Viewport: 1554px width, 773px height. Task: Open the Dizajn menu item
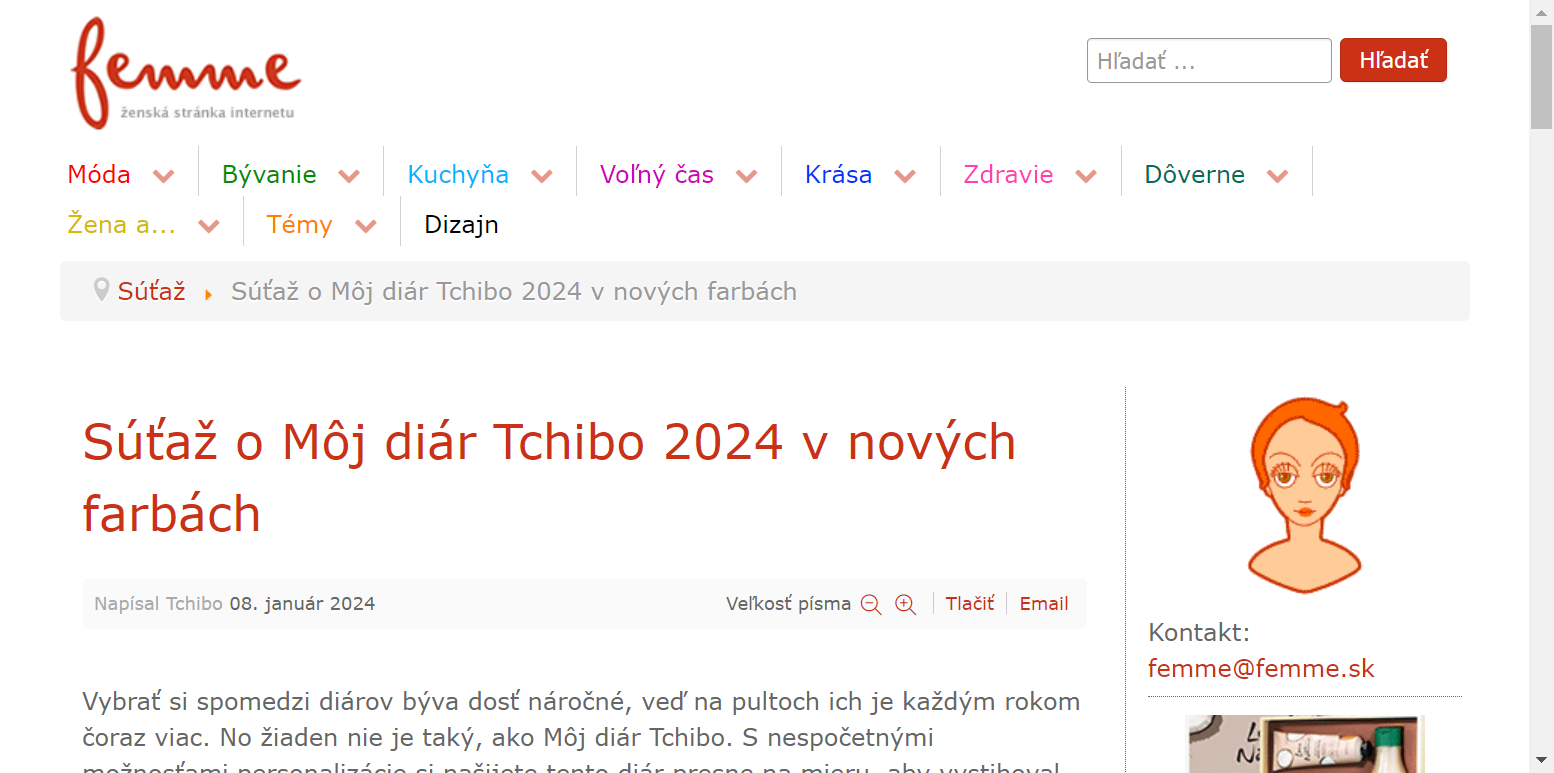(462, 224)
